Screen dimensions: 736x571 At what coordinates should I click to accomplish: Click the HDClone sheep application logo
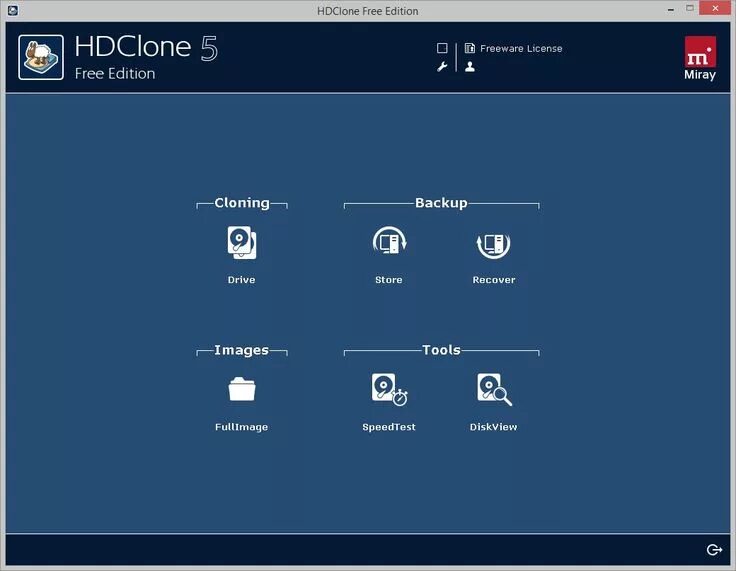(41, 57)
